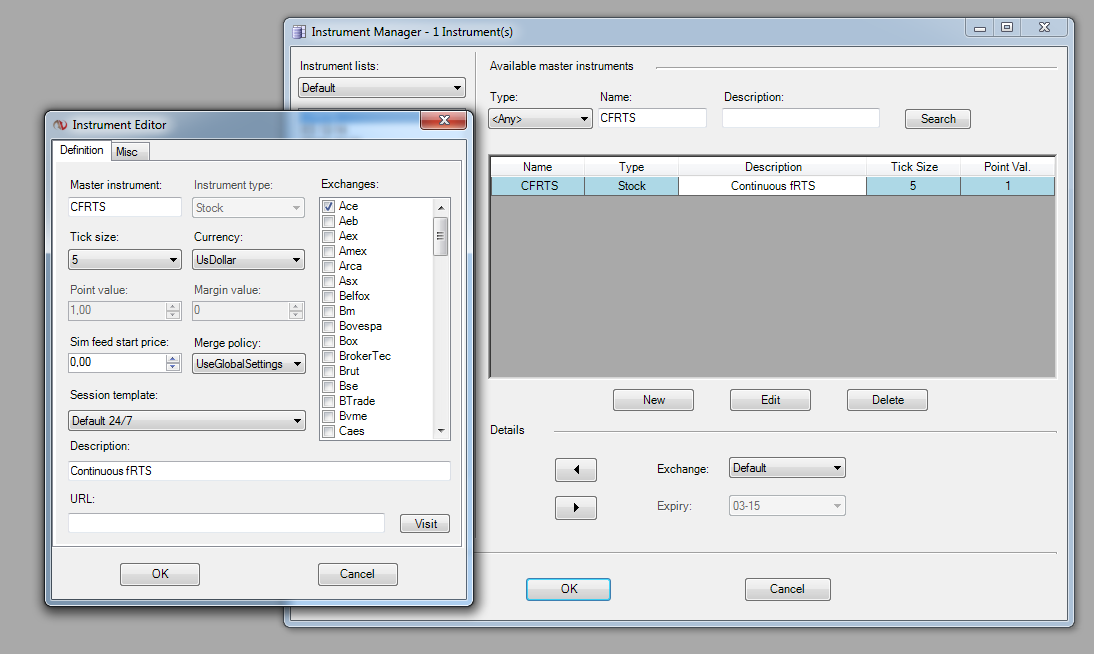The width and height of the screenshot is (1094, 654).
Task: Decrease the Sim feed start price
Action: coord(173,367)
